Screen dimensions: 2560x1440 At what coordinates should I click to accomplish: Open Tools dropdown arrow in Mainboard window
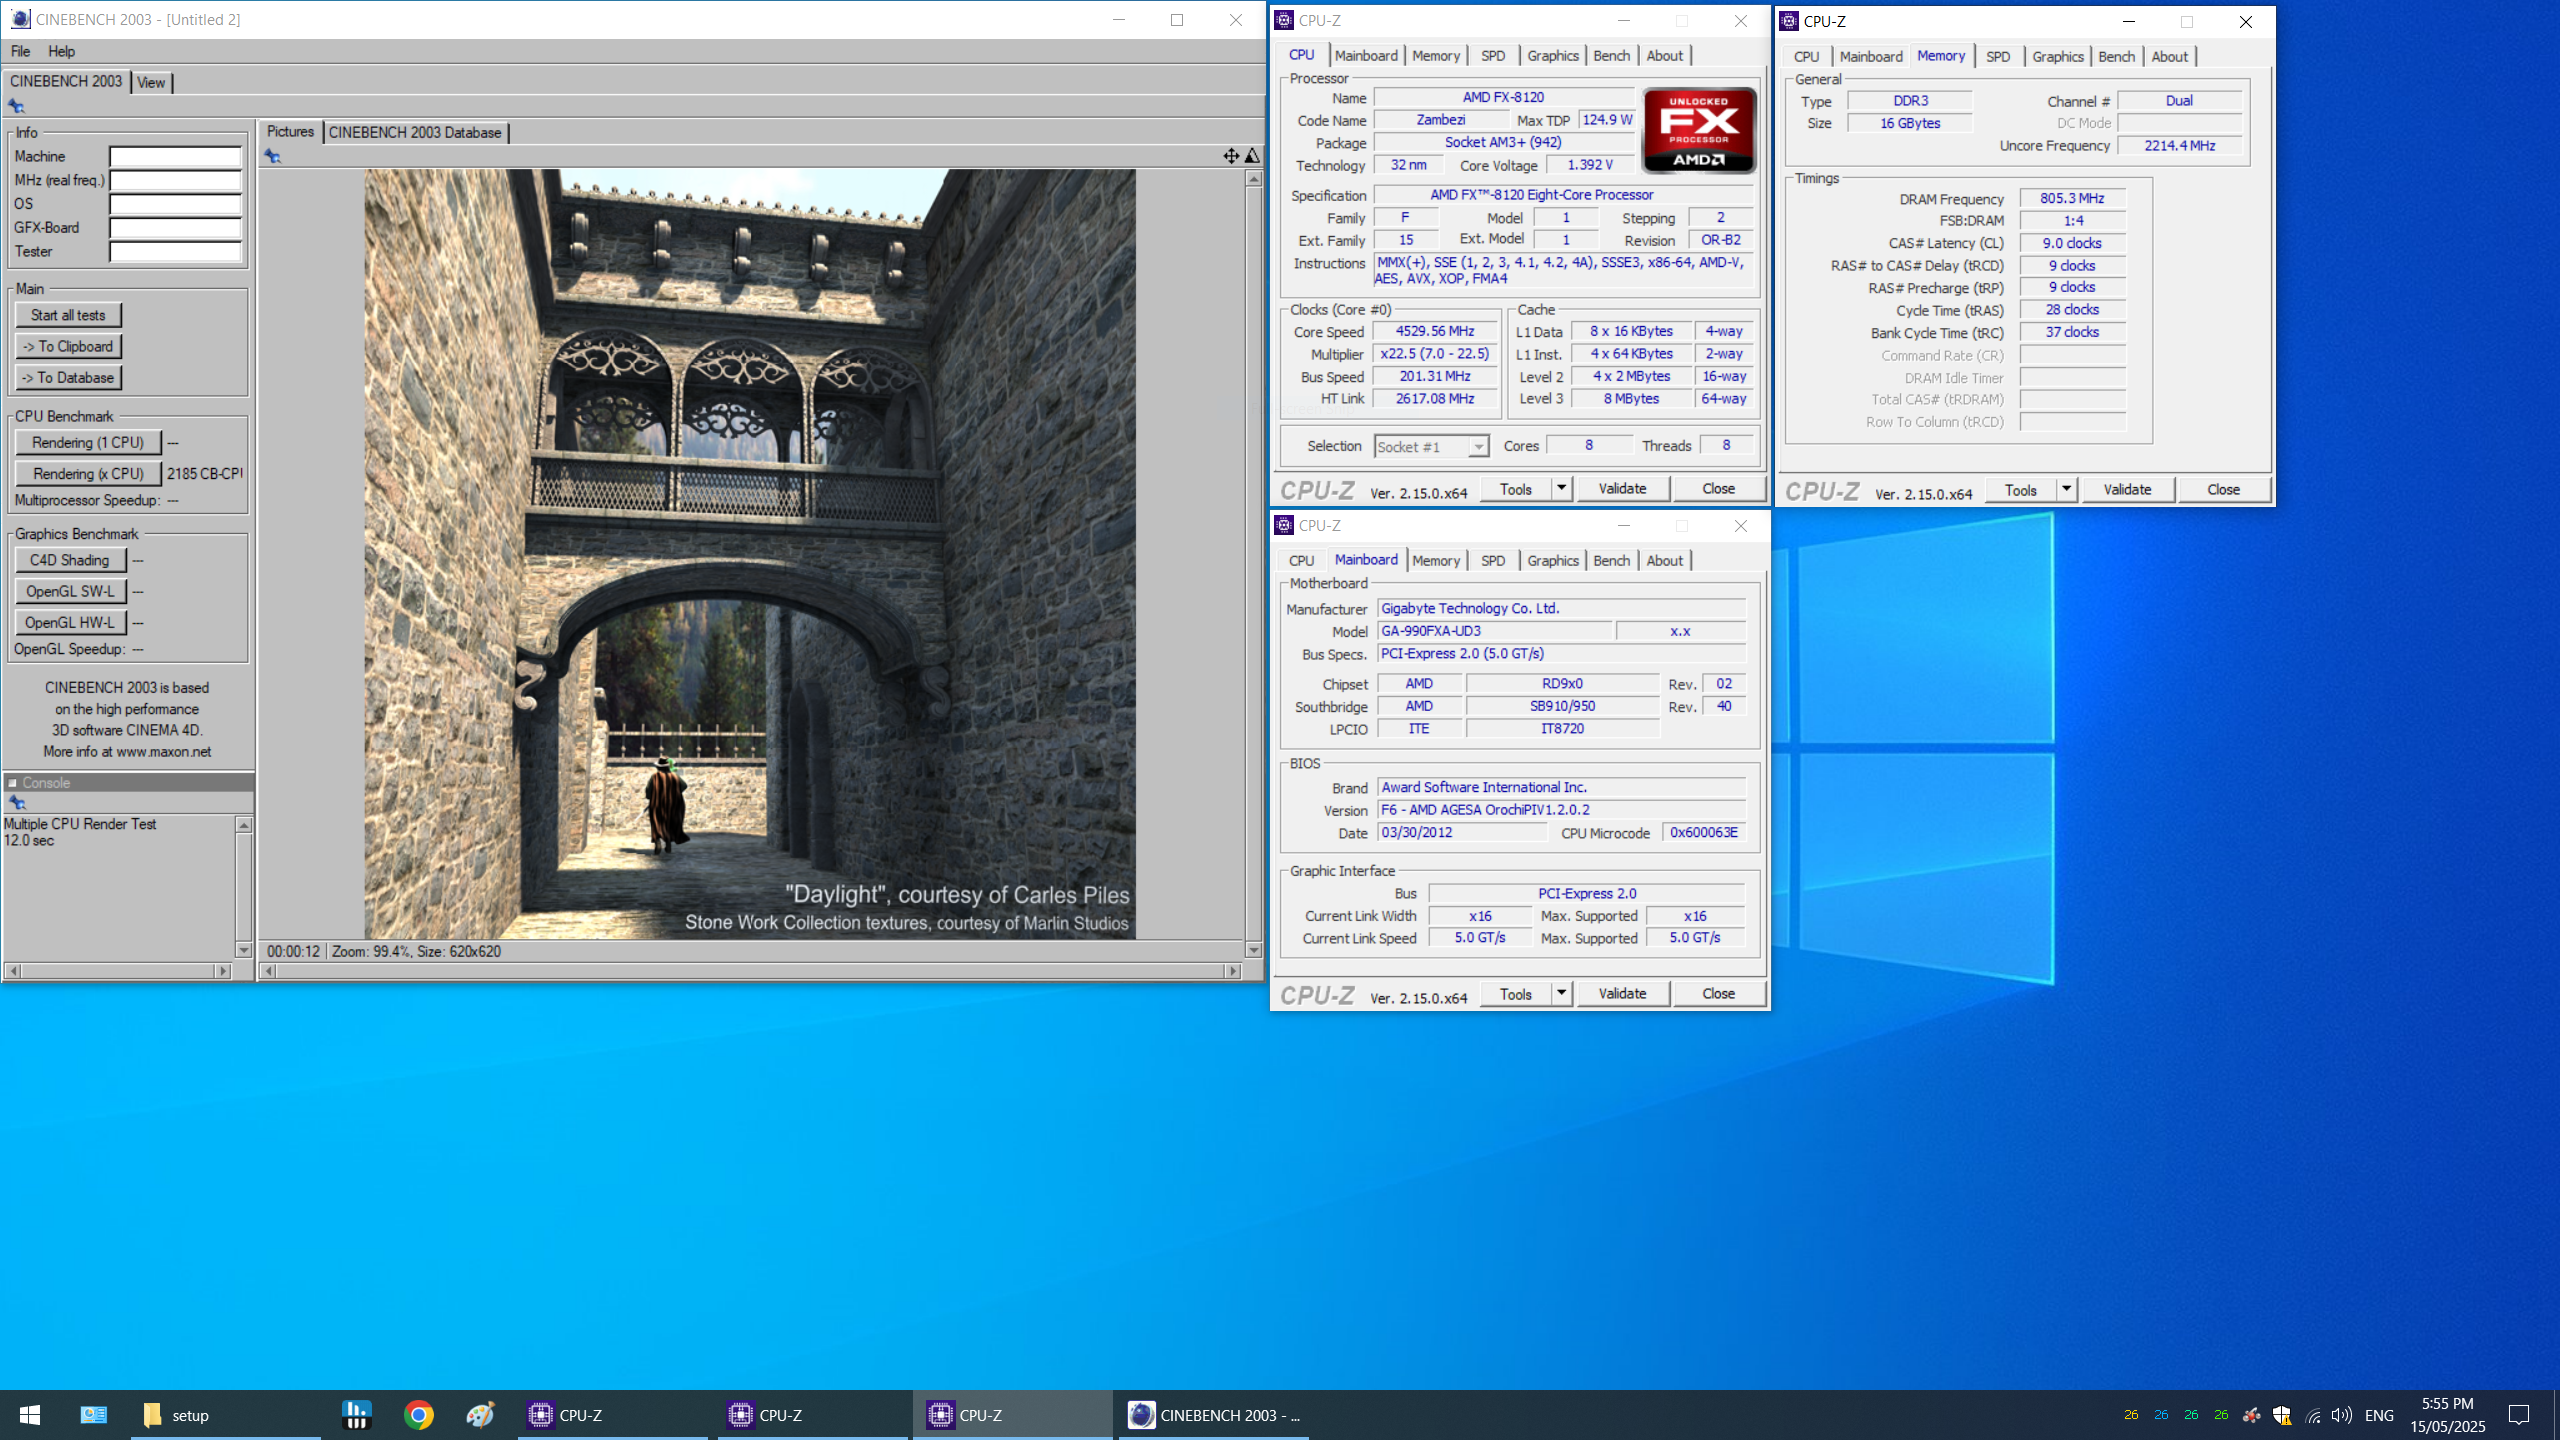pyautogui.click(x=1561, y=993)
